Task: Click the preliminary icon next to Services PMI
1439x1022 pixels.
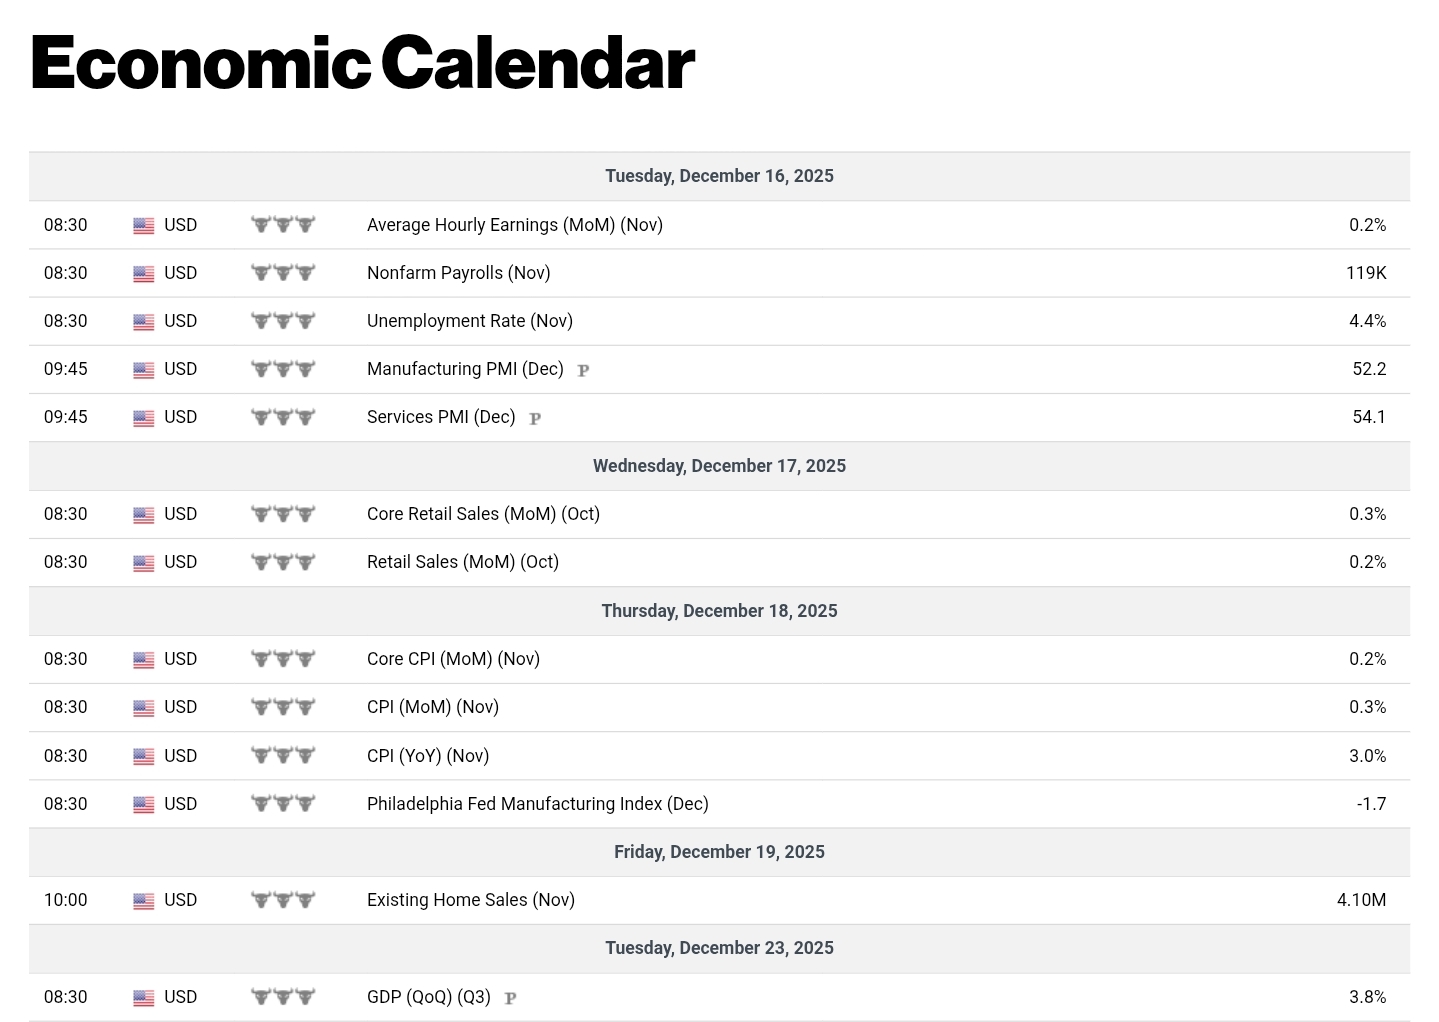Action: click(535, 418)
